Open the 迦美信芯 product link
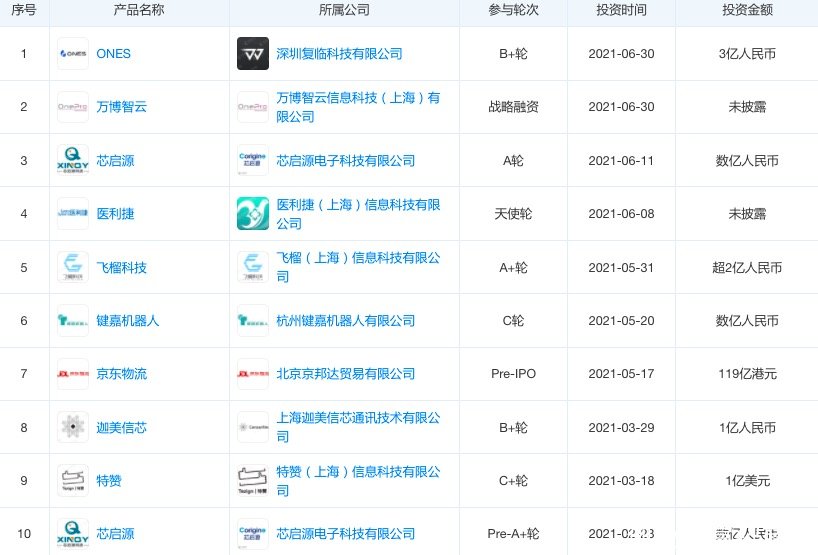The width and height of the screenshot is (818, 555). [122, 427]
